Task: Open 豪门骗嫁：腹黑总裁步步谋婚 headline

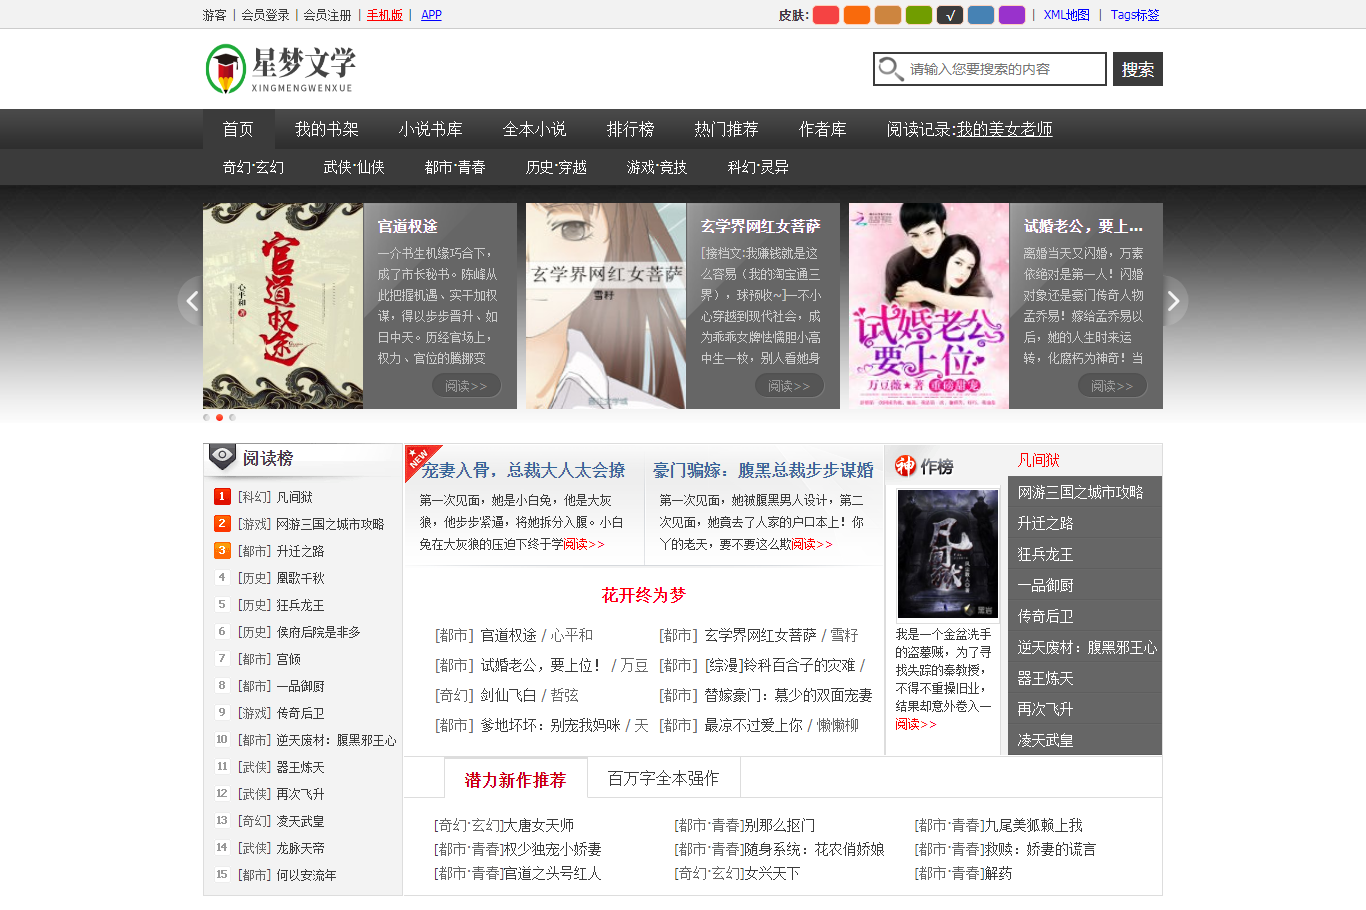Action: click(x=763, y=470)
